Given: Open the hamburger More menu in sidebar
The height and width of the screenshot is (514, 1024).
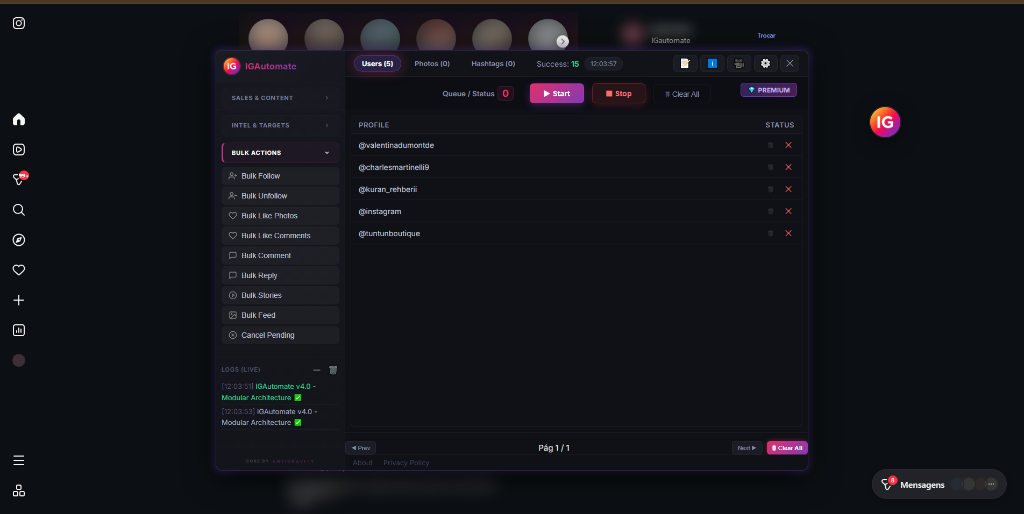Looking at the screenshot, I should [x=19, y=460].
